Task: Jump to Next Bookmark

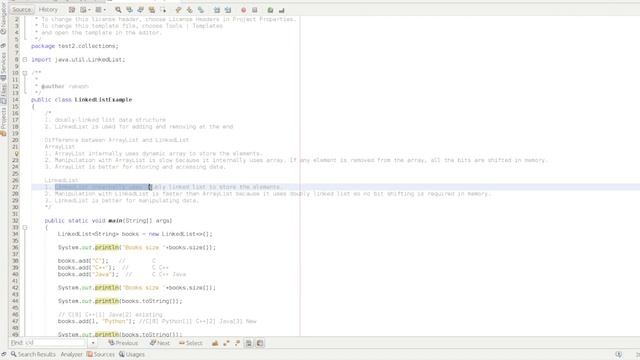Action: click(190, 10)
